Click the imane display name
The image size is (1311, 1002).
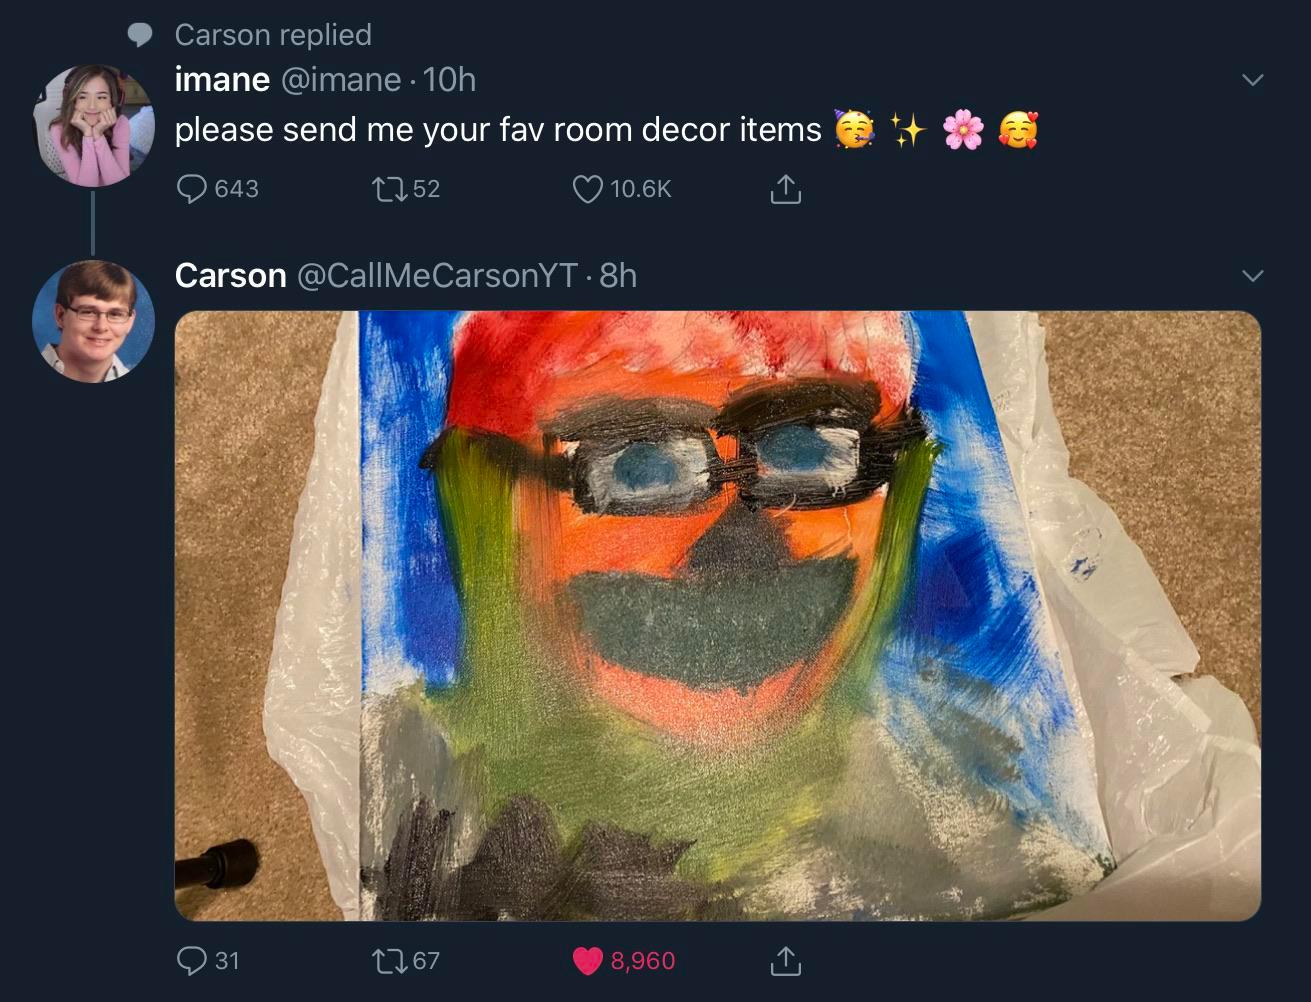coord(222,80)
